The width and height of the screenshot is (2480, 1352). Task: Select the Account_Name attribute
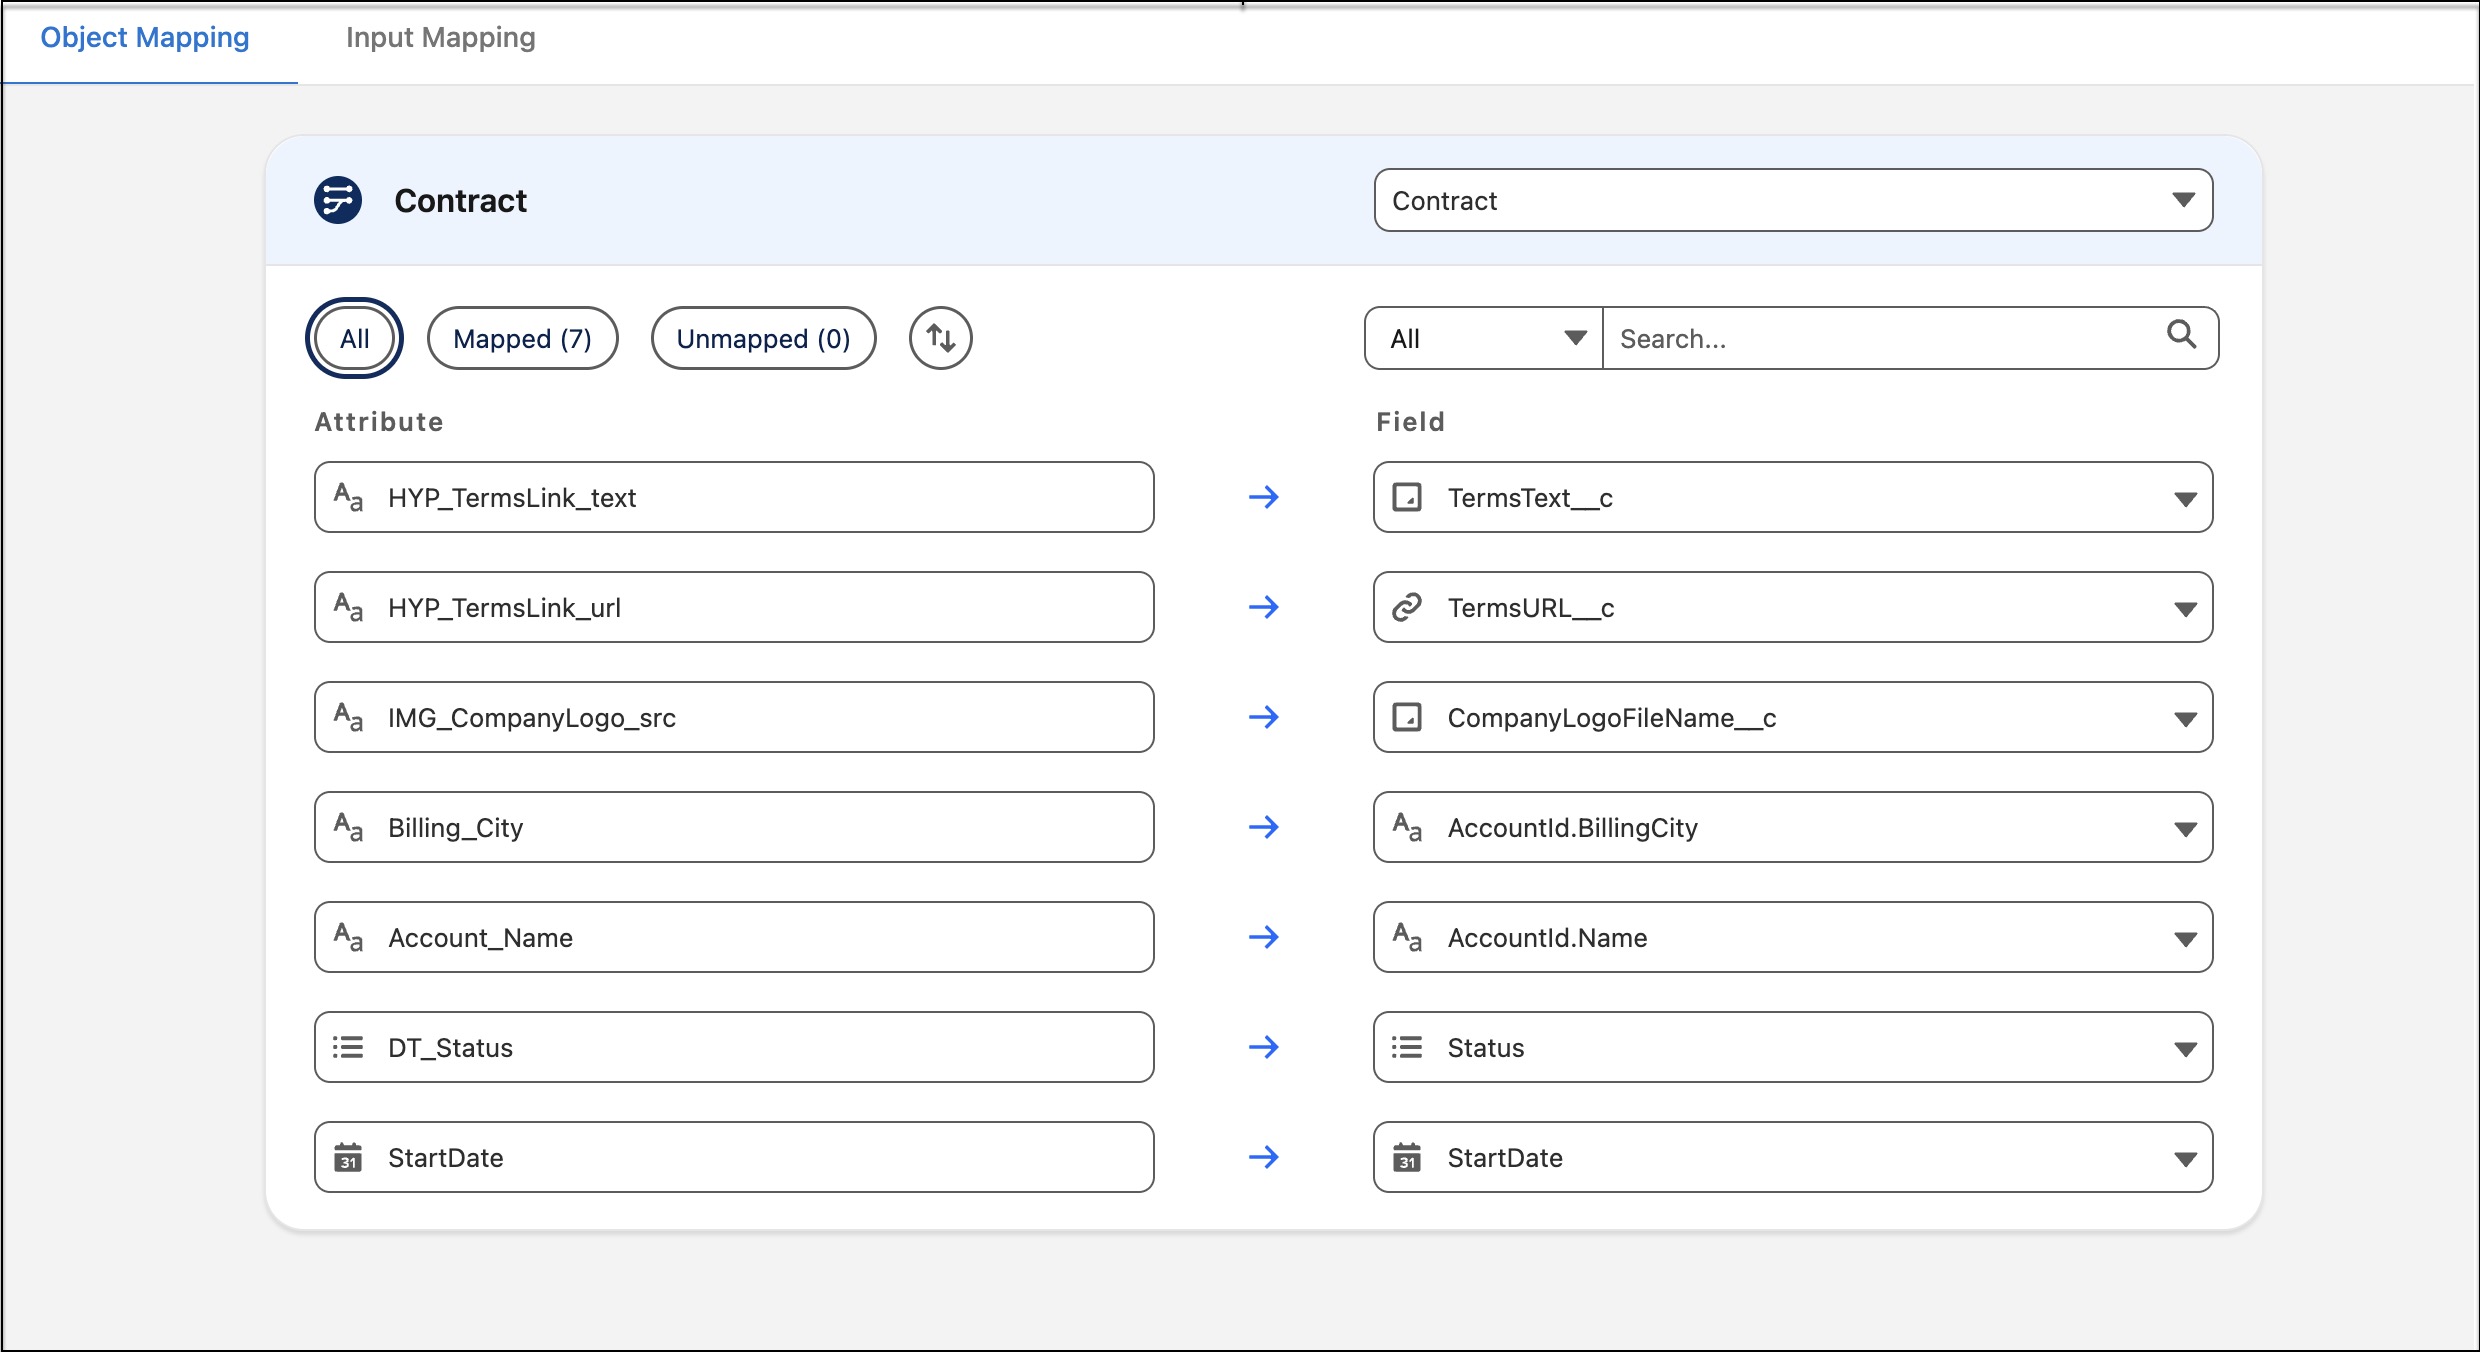coord(734,937)
